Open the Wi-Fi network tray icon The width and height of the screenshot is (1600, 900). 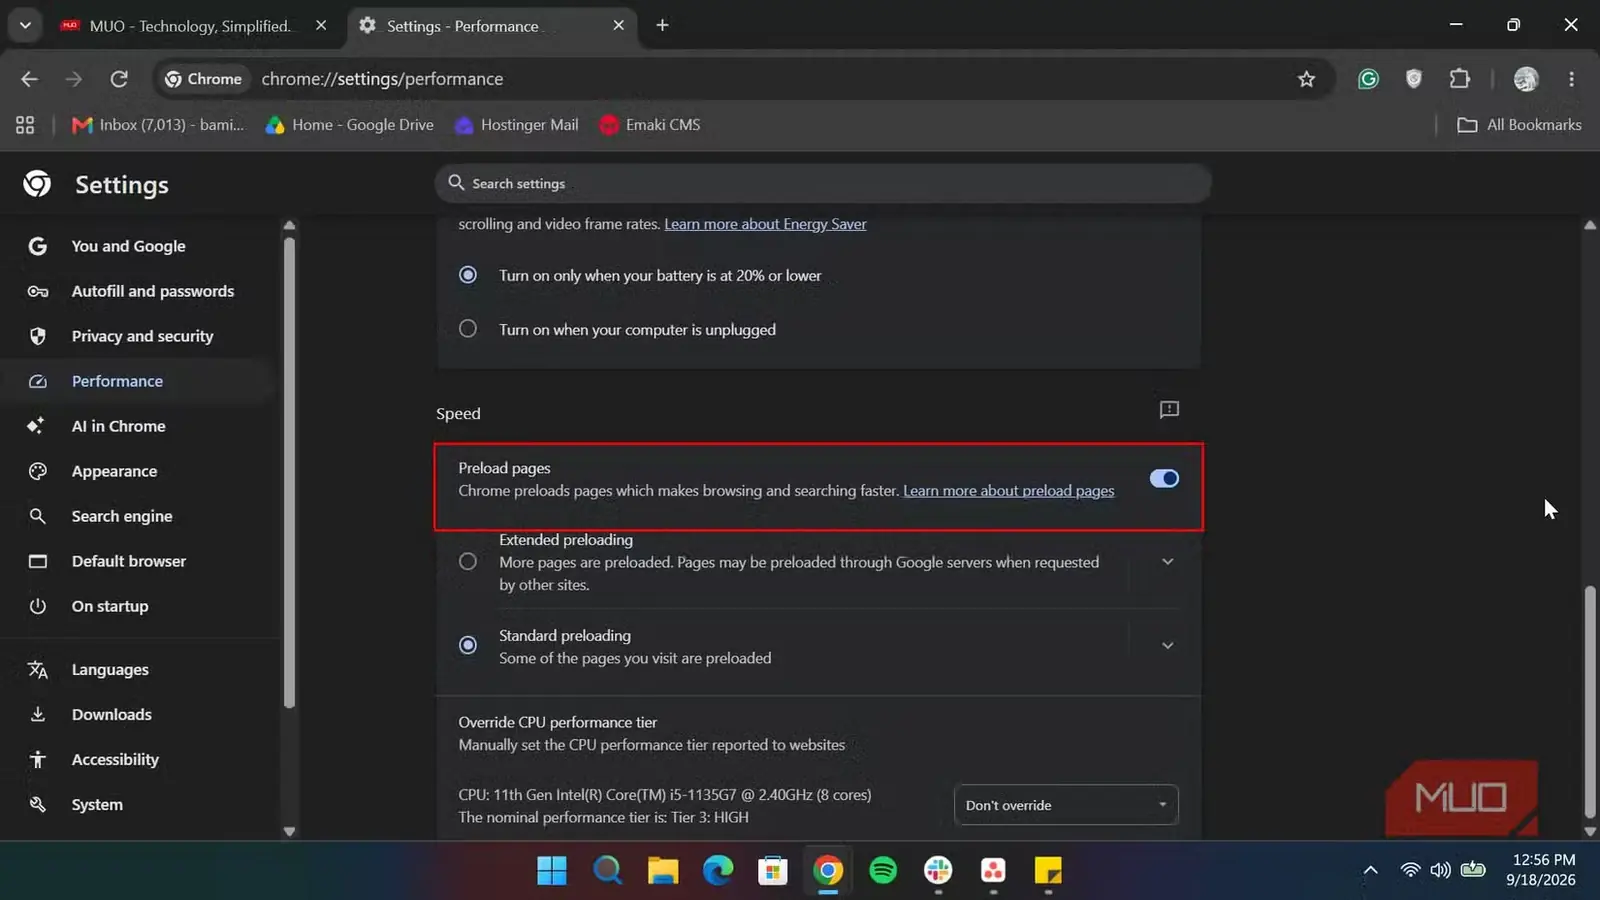click(1410, 870)
